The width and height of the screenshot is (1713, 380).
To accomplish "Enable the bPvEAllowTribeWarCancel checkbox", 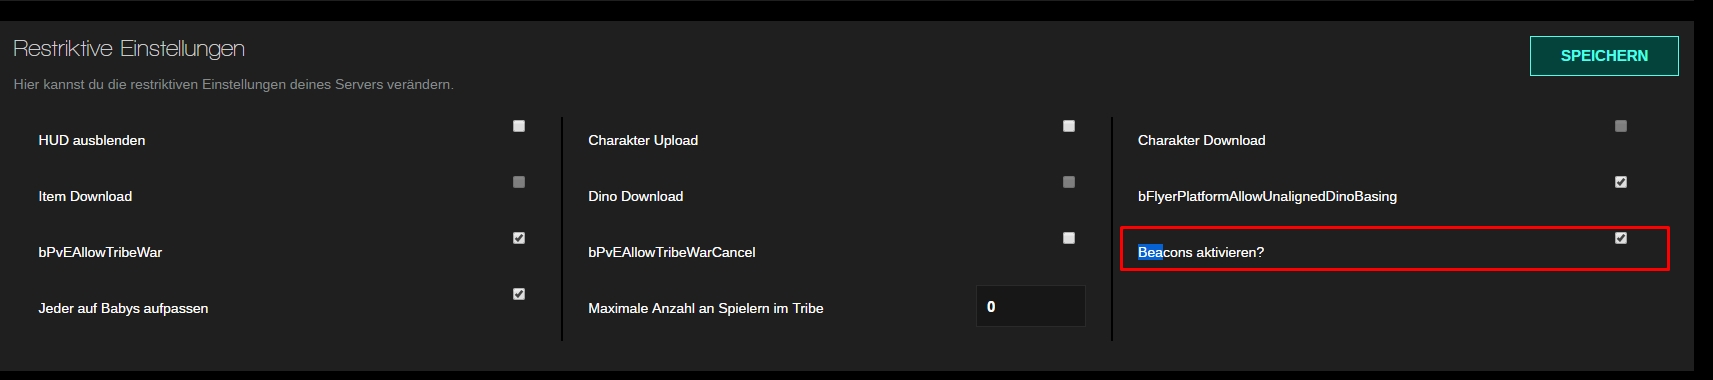I will 1069,238.
